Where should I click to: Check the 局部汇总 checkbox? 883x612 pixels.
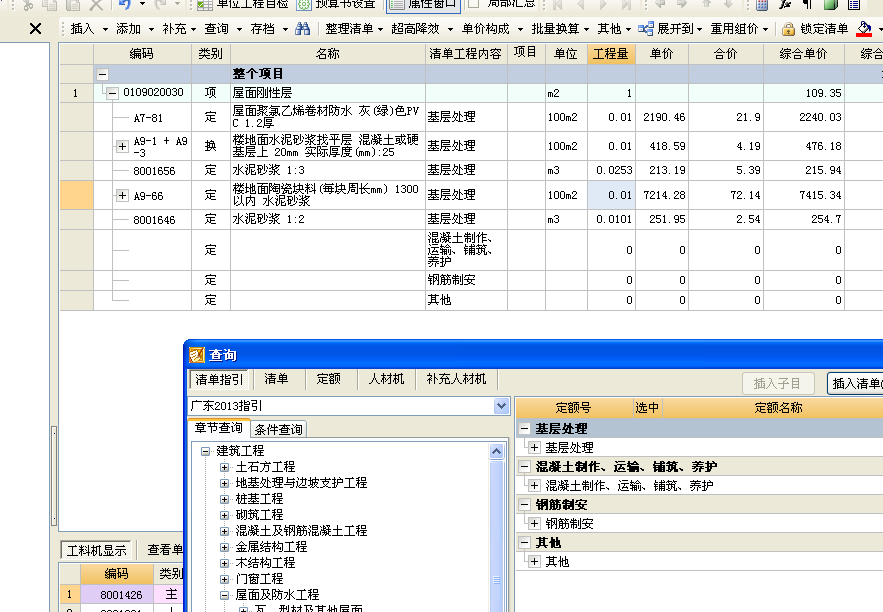(474, 4)
